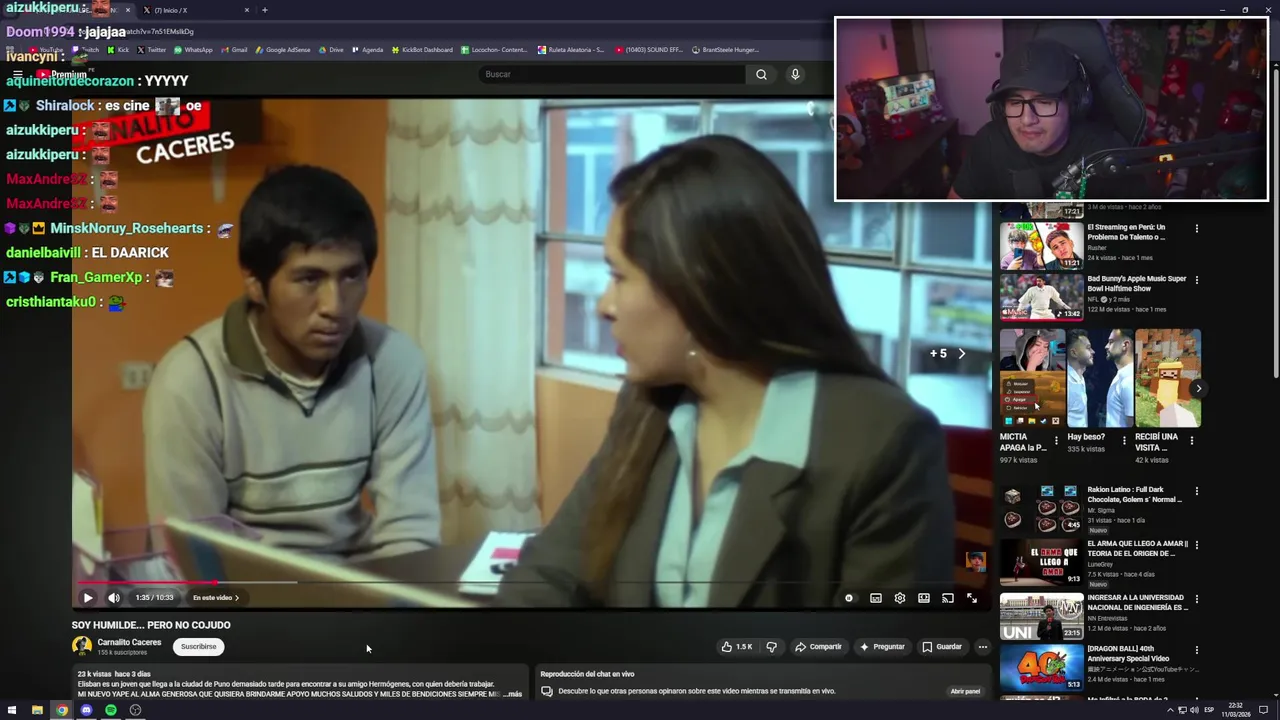Viewport: 1280px width, 720px height.
Task: Open the 'MICTIA APAGA la P...' Short
Action: [x=1032, y=378]
